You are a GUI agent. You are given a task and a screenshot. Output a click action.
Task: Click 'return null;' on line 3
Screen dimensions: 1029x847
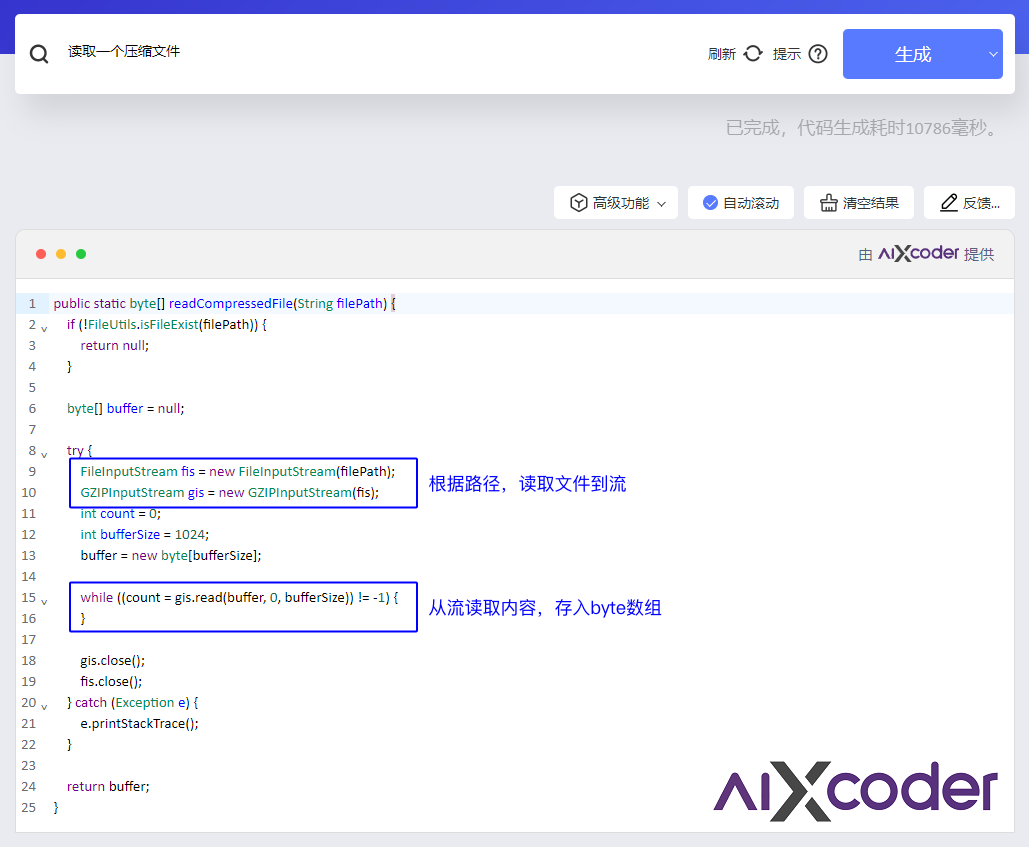point(115,345)
